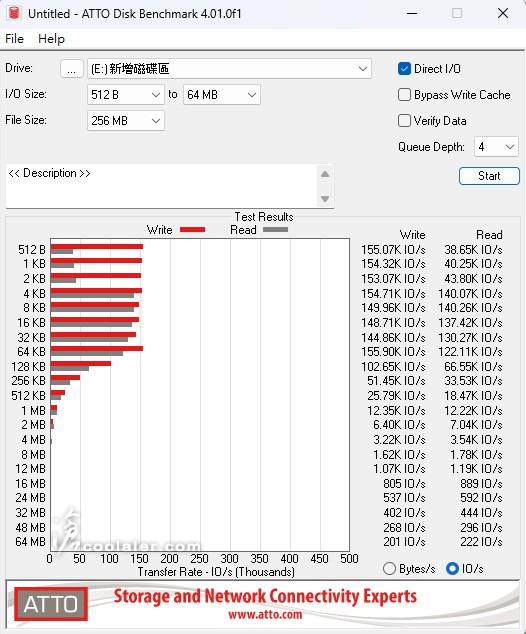Click the 4 KB read value 140.07K IO/s
The image size is (526, 634).
point(470,294)
